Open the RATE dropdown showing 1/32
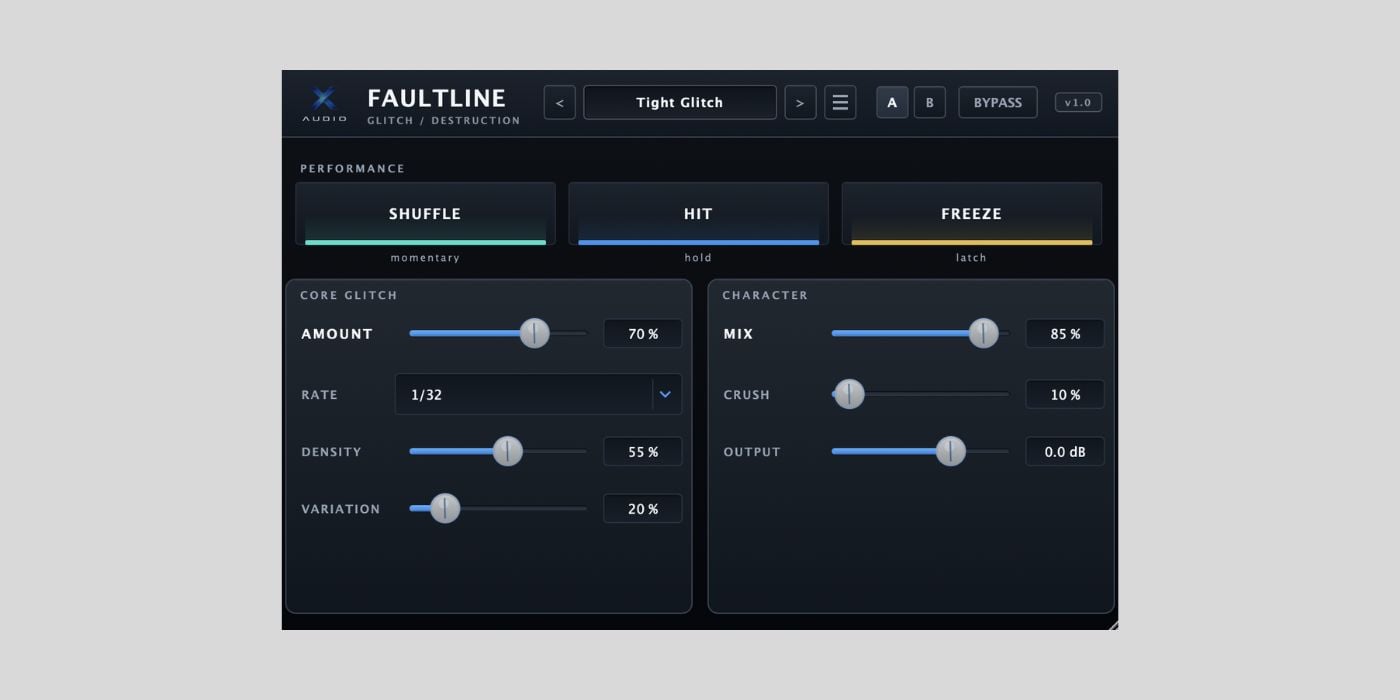Screen dimensions: 1400x700 pos(538,394)
